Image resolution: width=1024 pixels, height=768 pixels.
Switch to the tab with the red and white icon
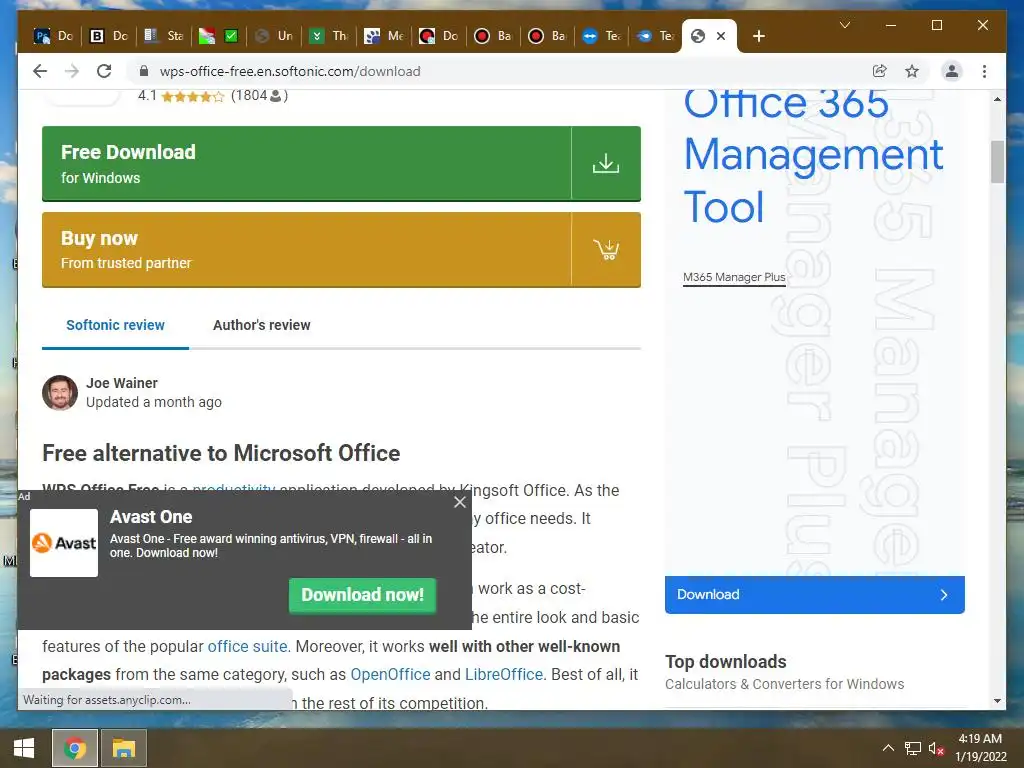(x=206, y=36)
